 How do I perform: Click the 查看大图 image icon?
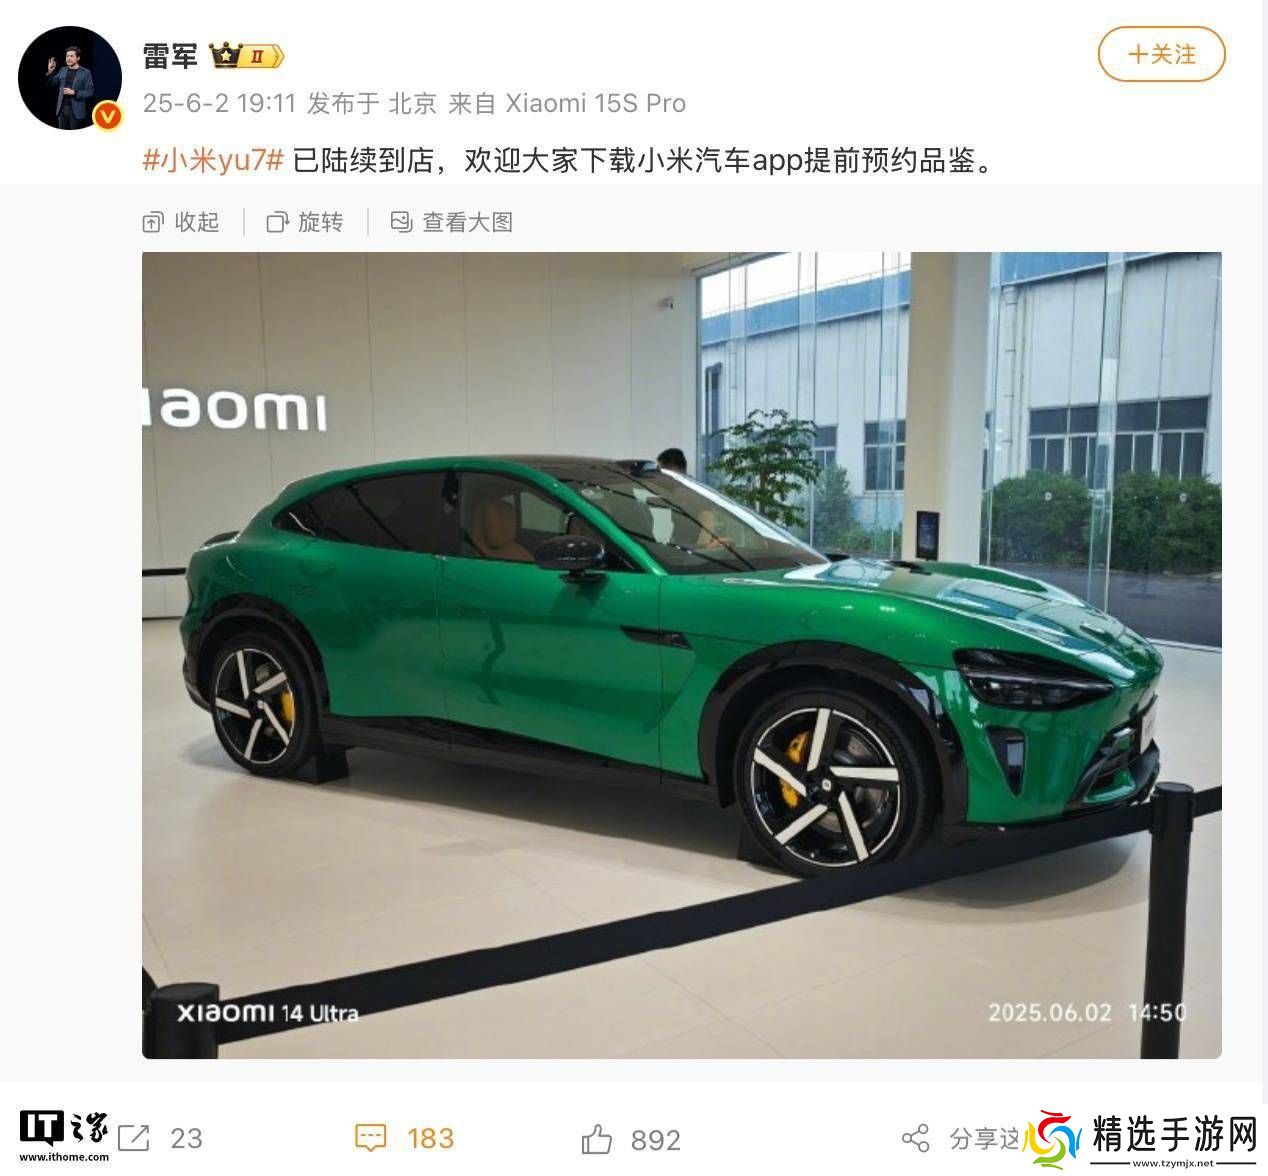click(401, 222)
